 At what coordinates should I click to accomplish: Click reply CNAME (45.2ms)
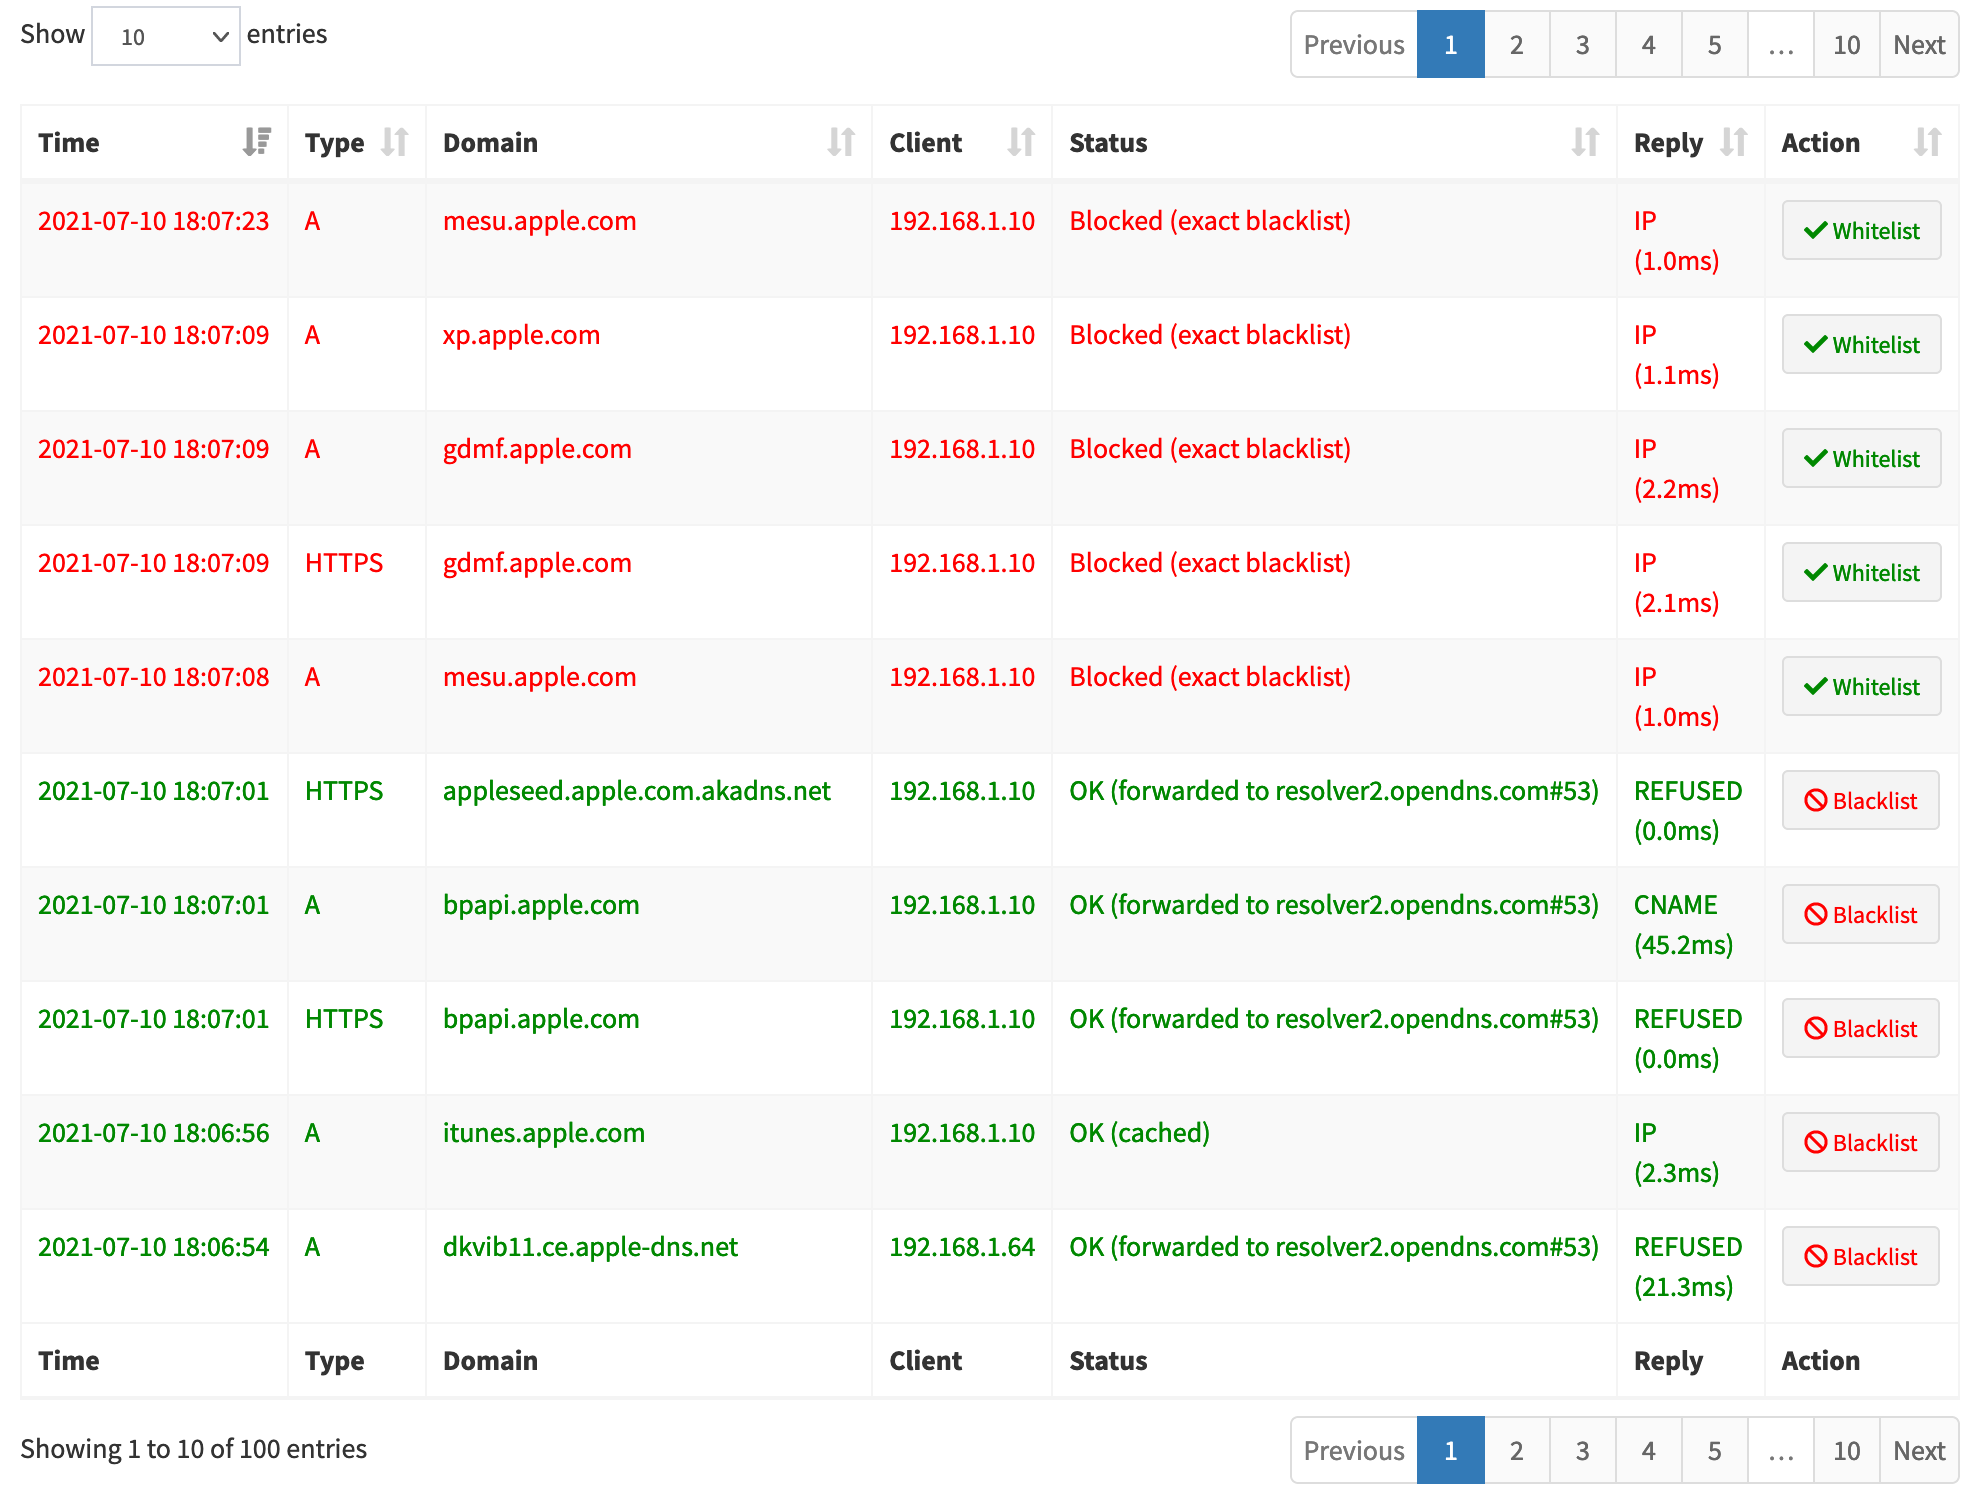1684,925
